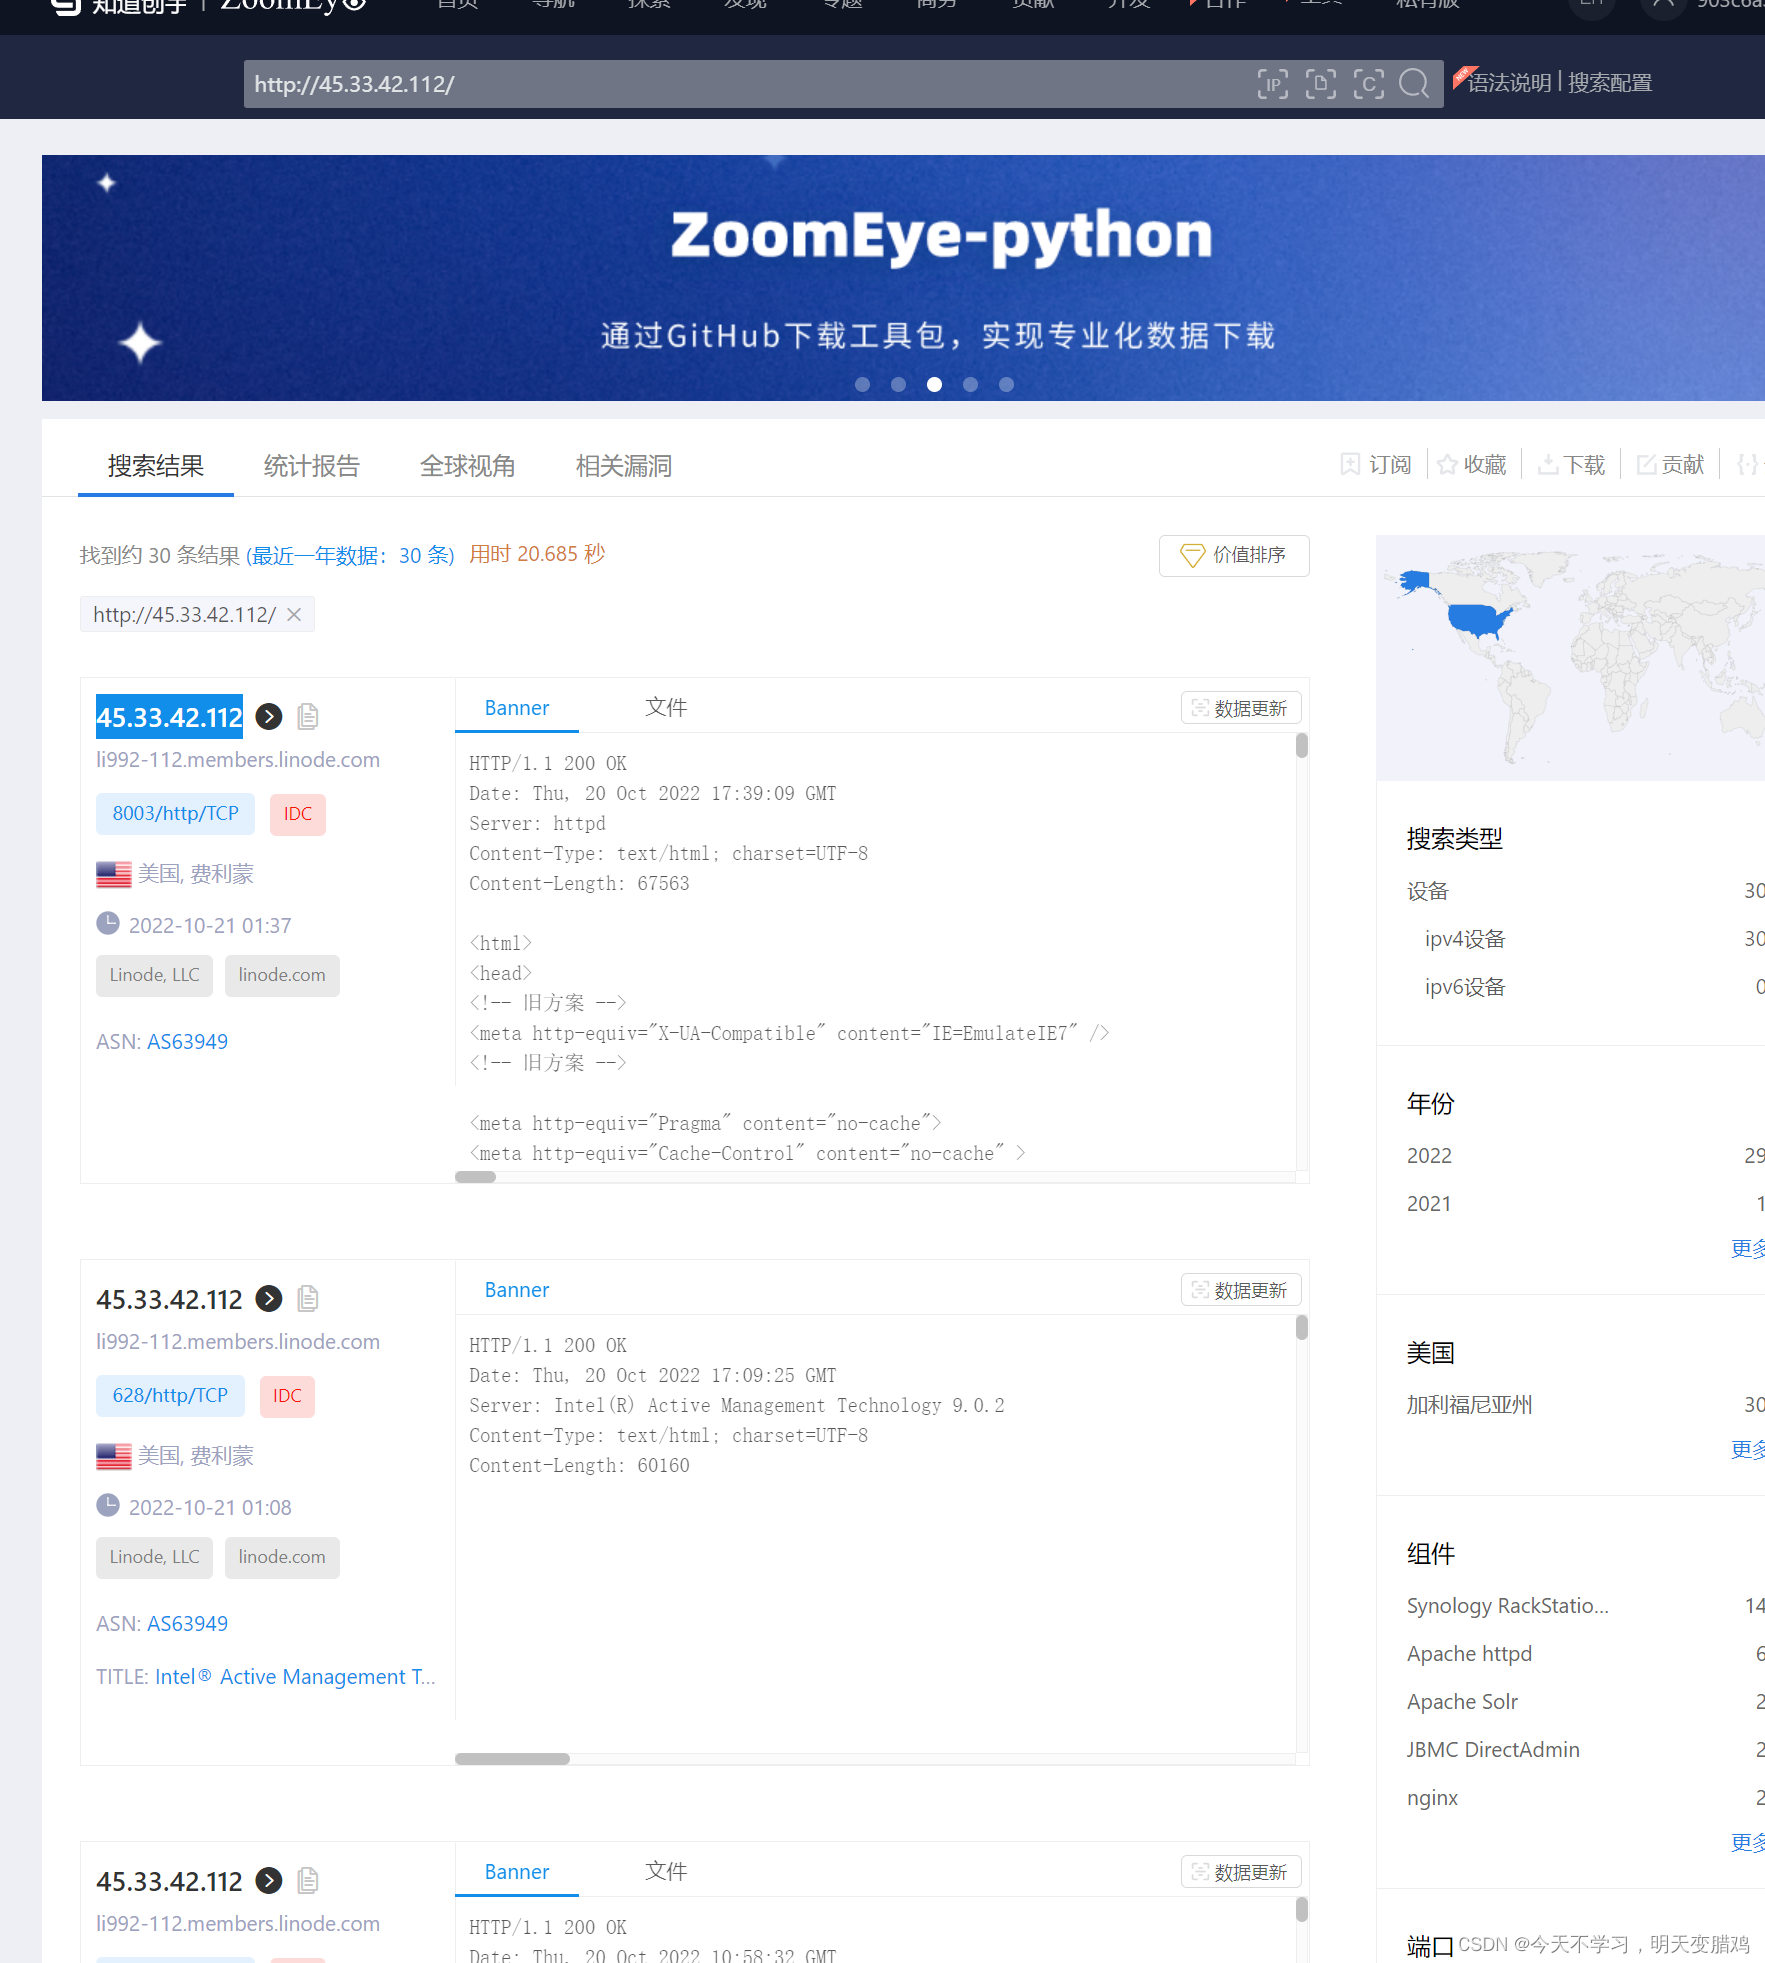Click the 下载 download icon
Viewport: 1765px width, 1963px height.
(1548, 464)
